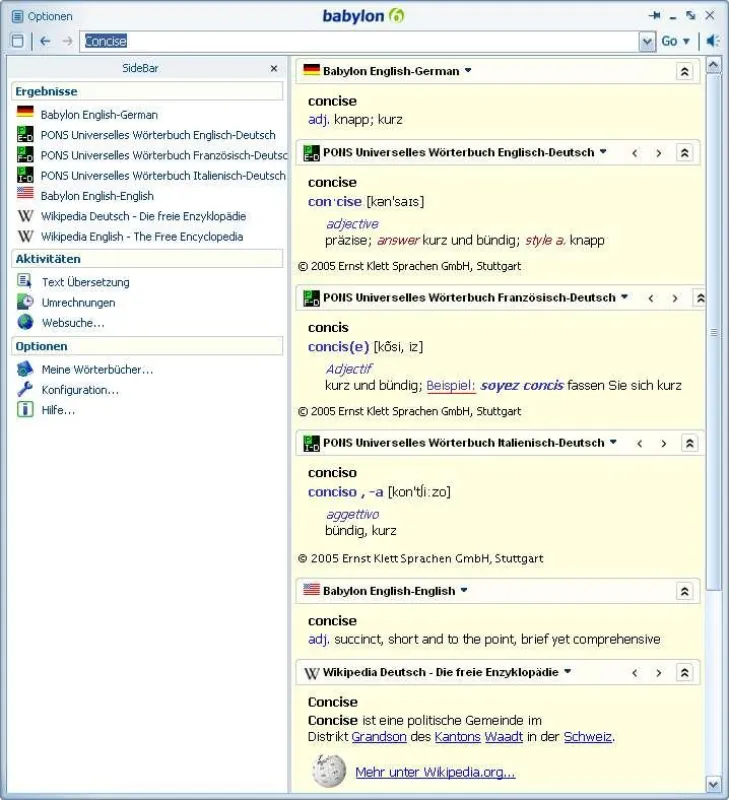Close the SideBar panel

tap(274, 68)
